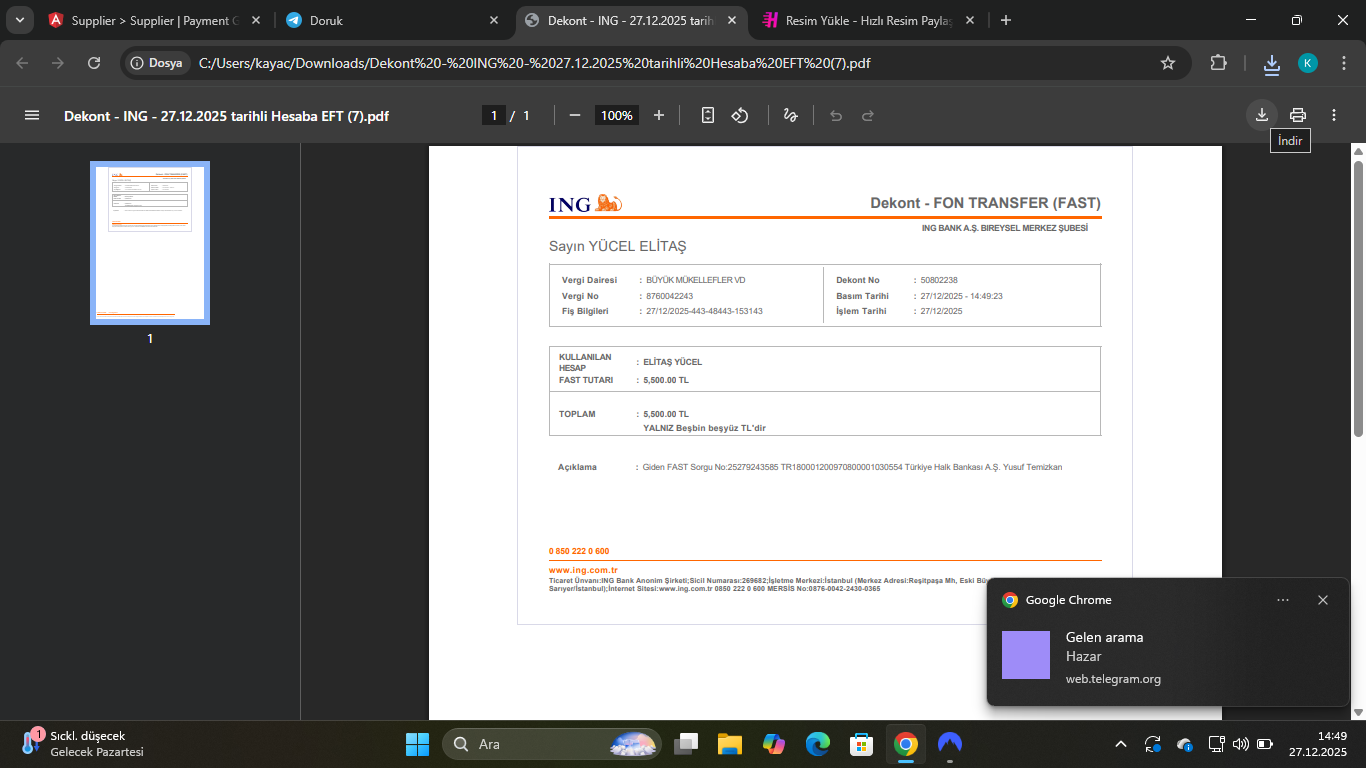This screenshot has height=768, width=1366.
Task: Click the redo arrow in PDF toolbar
Action: pos(868,115)
